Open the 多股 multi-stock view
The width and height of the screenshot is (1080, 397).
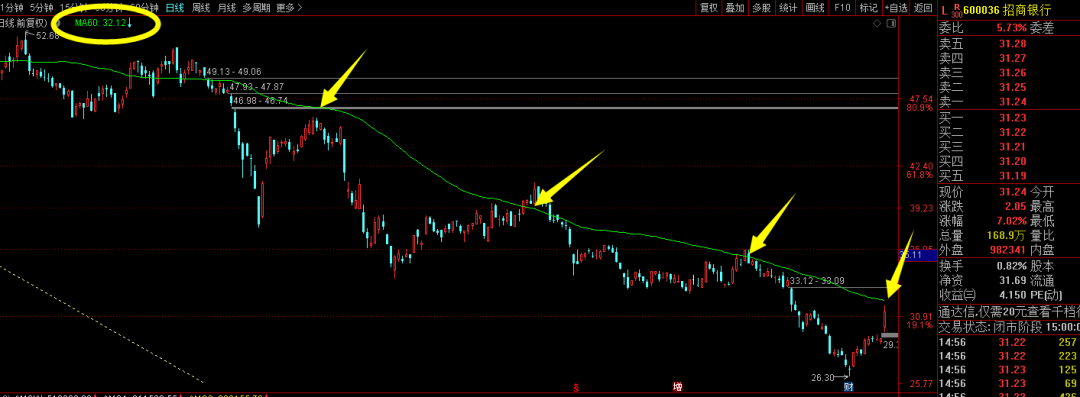761,8
